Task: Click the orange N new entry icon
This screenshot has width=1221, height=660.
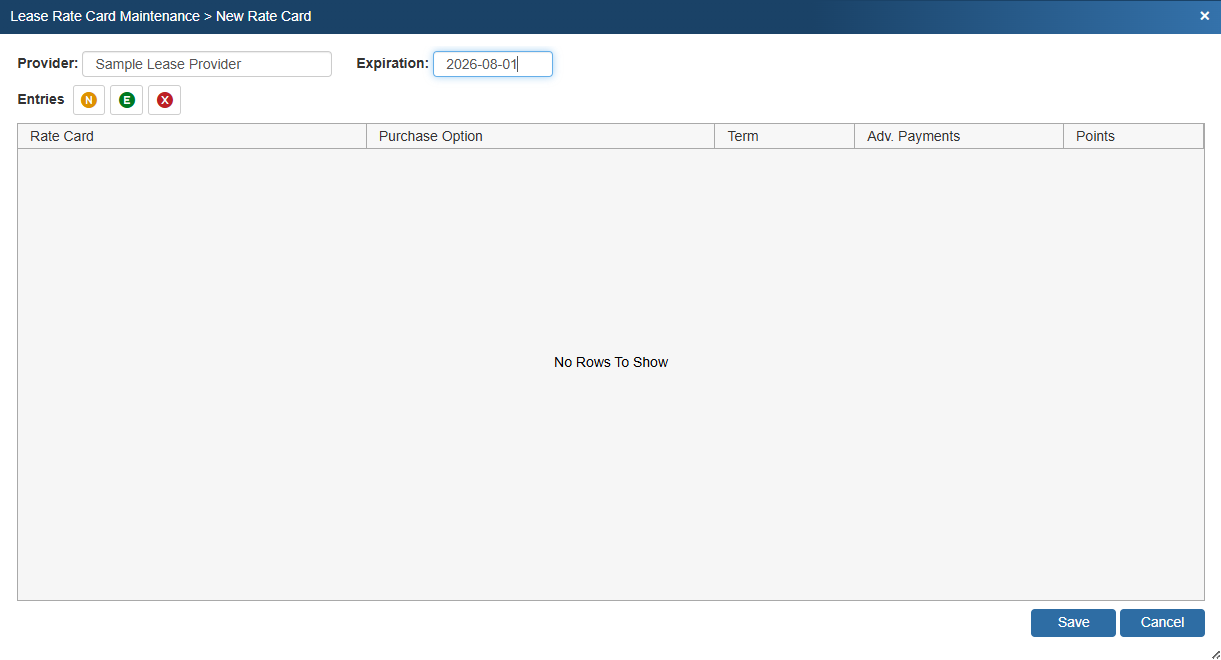Action: click(89, 100)
